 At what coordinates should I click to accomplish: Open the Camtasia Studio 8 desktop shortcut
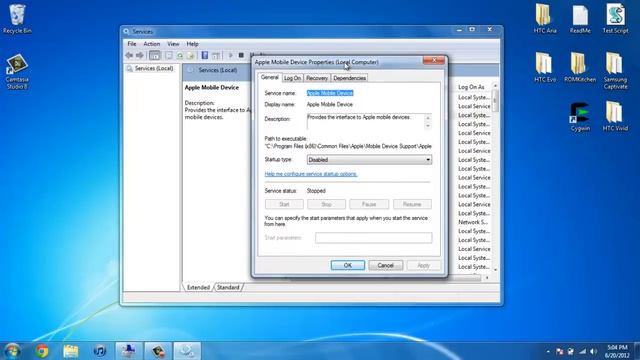point(17,71)
